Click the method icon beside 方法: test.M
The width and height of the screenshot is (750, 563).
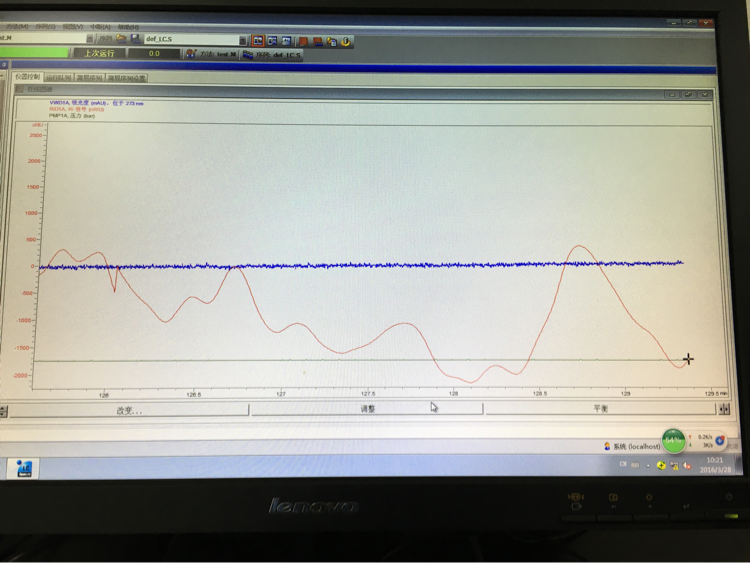tap(191, 54)
